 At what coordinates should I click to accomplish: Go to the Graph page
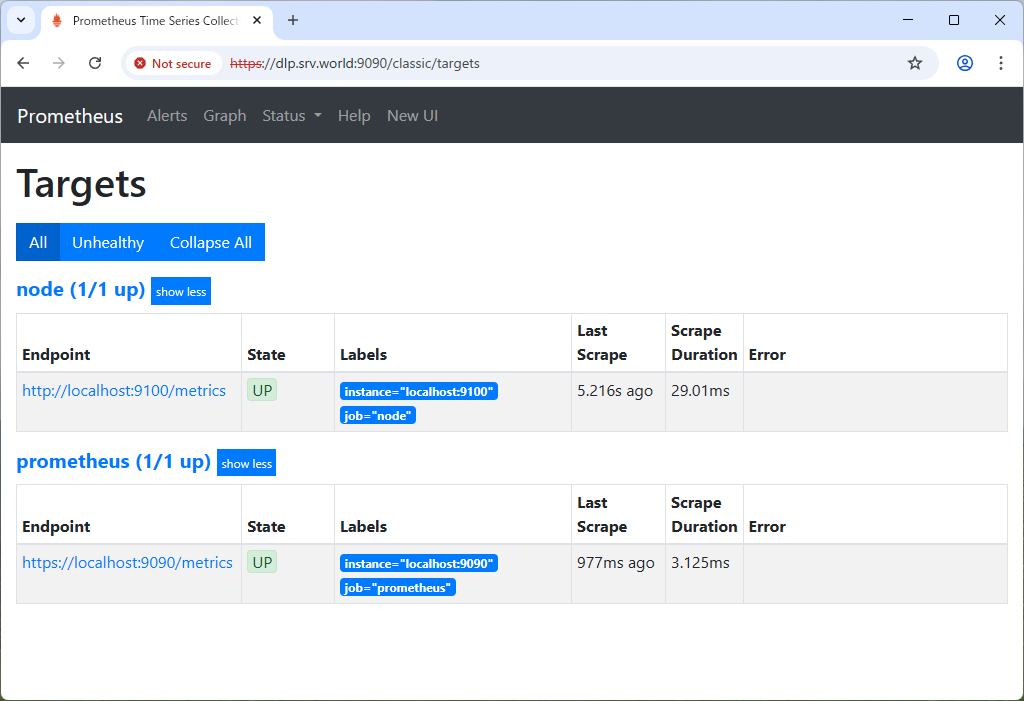click(x=224, y=116)
